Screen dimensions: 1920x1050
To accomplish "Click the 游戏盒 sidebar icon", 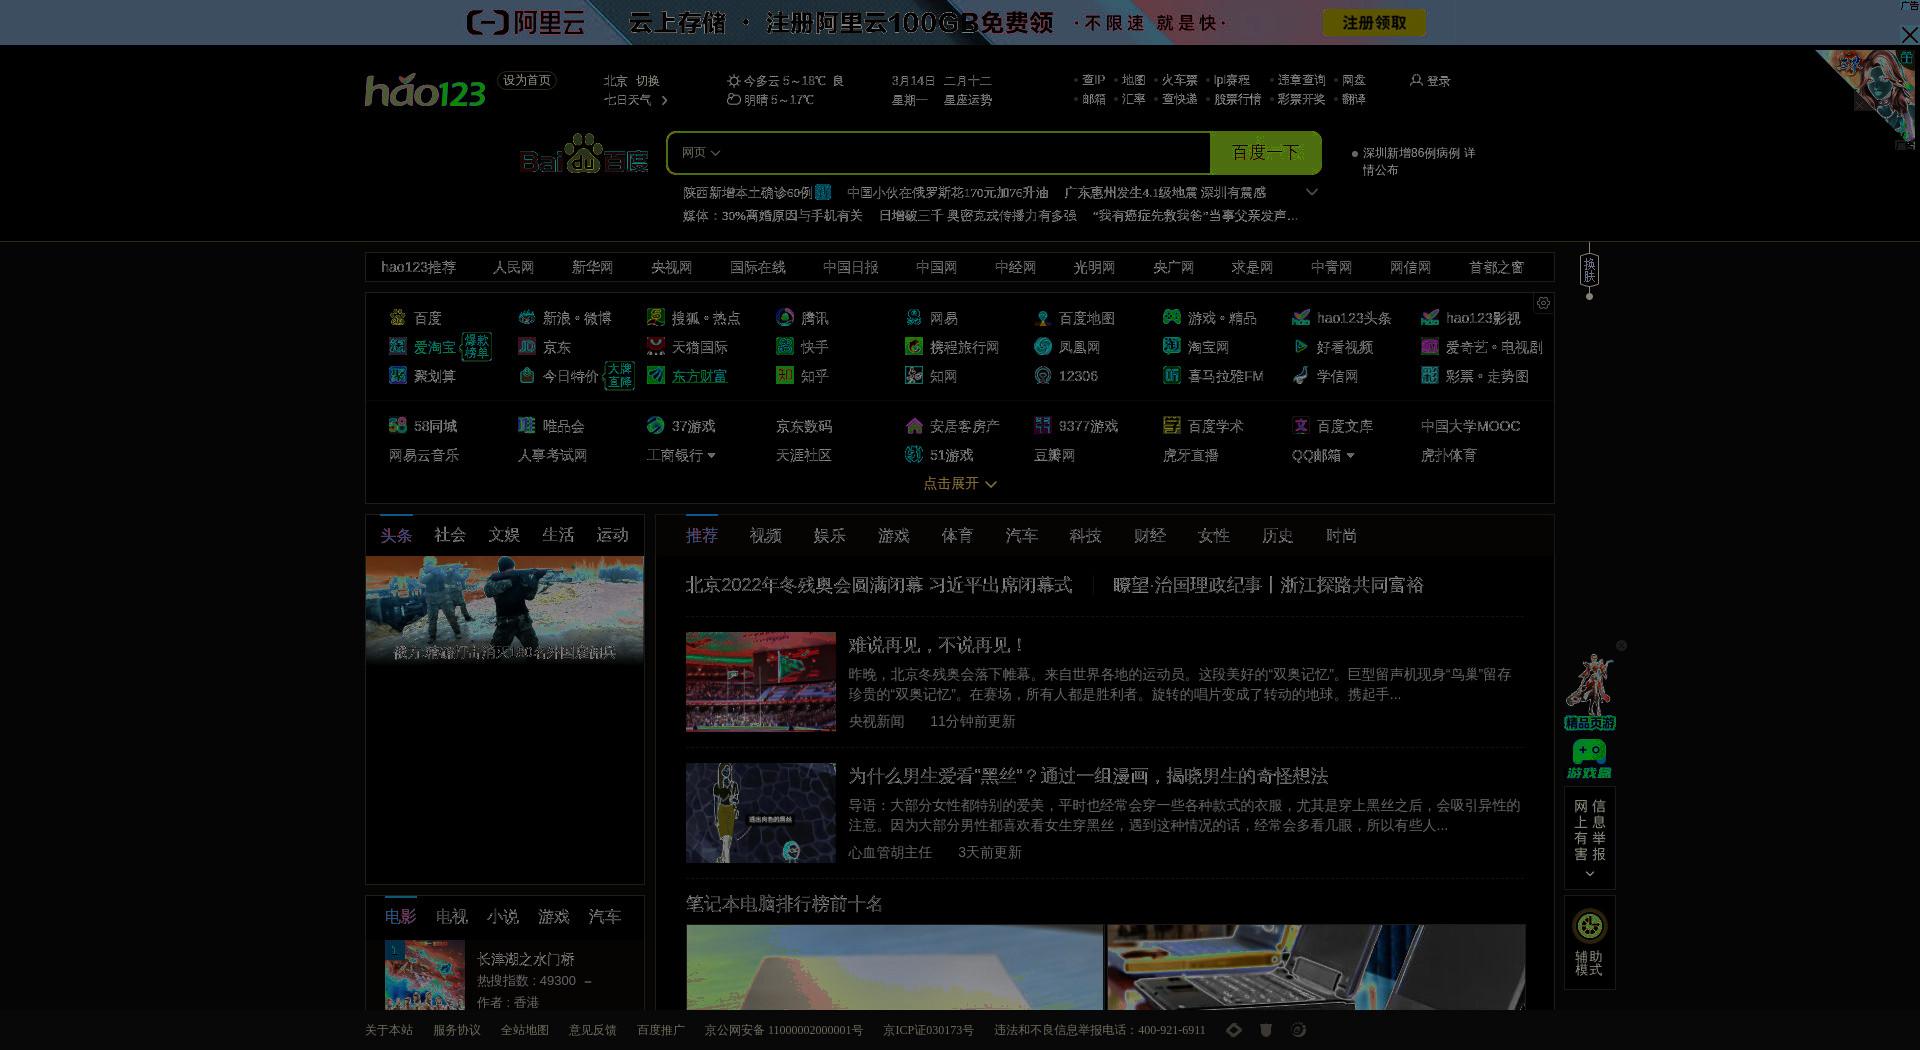I will tap(1589, 759).
